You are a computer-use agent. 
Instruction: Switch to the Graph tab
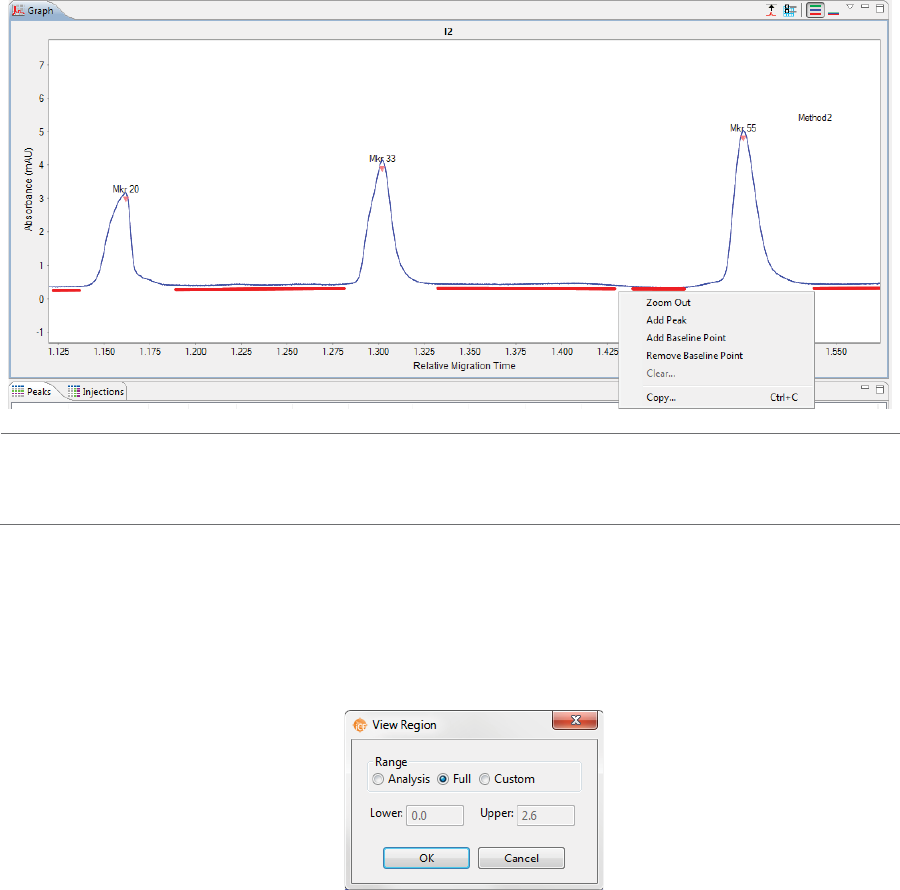pos(33,11)
